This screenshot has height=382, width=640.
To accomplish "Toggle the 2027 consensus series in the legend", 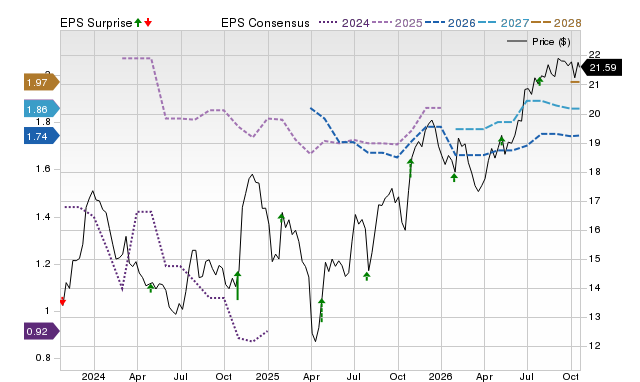I will (x=503, y=23).
